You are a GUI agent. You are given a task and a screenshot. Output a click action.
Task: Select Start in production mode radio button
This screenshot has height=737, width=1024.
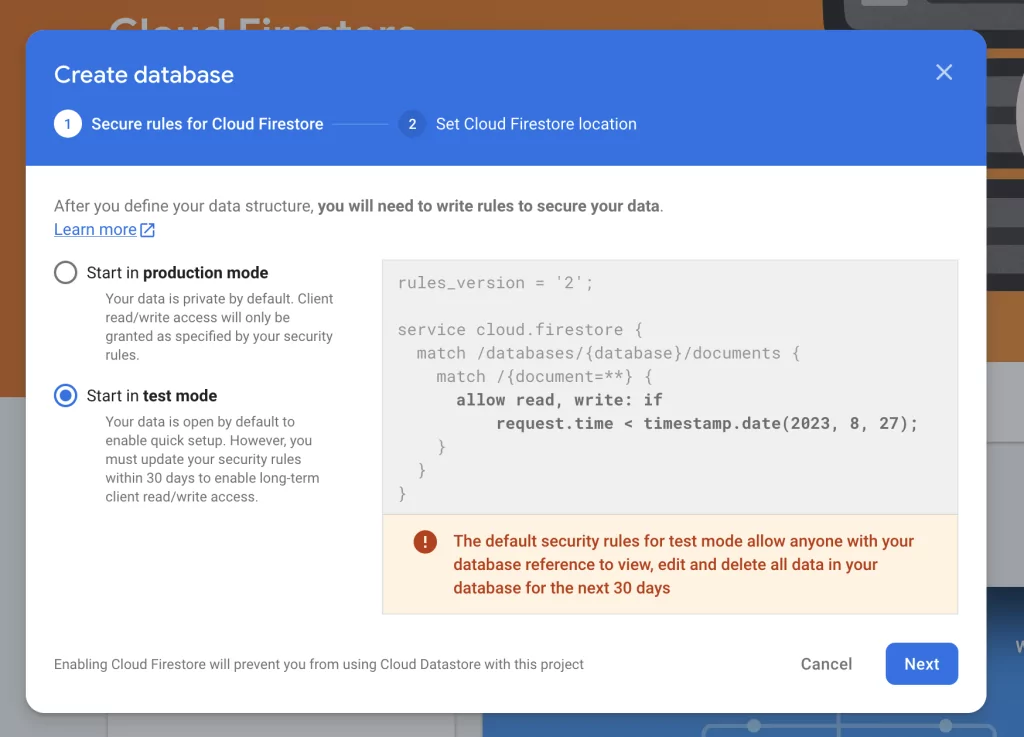coord(65,272)
